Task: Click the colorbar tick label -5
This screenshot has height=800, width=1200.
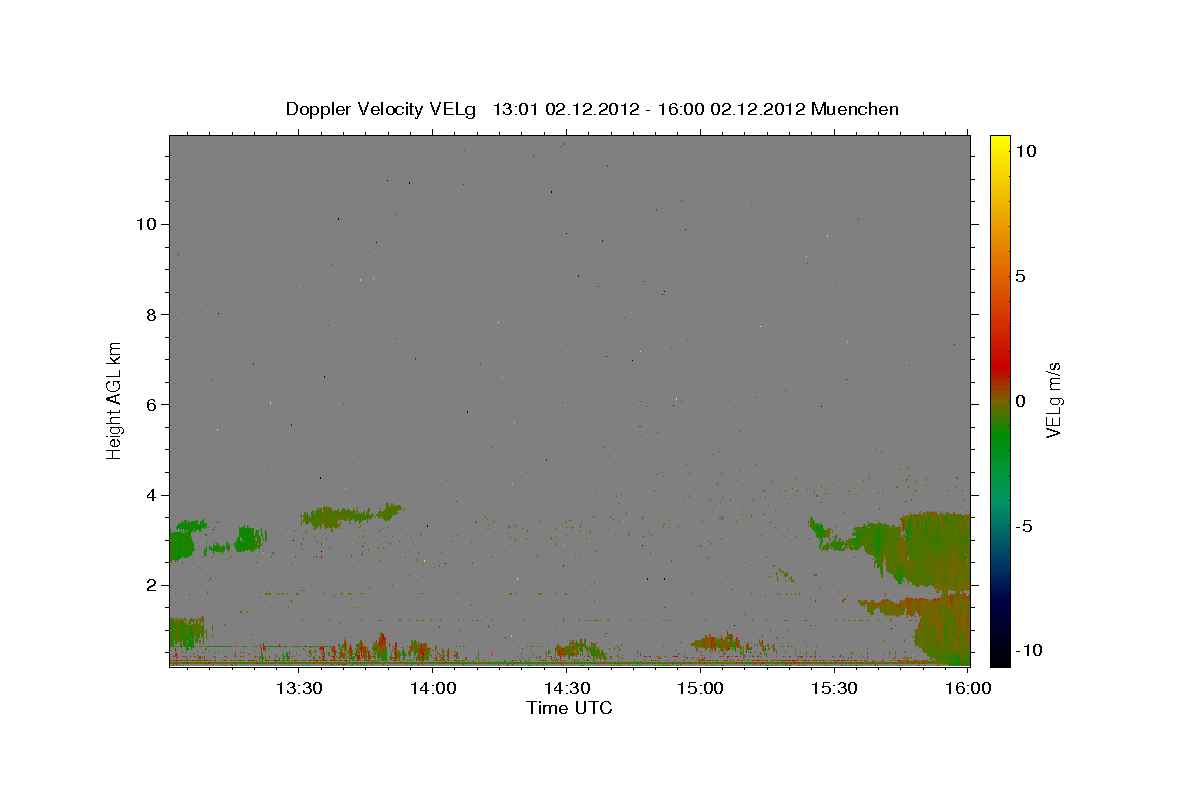Action: click(x=1024, y=526)
